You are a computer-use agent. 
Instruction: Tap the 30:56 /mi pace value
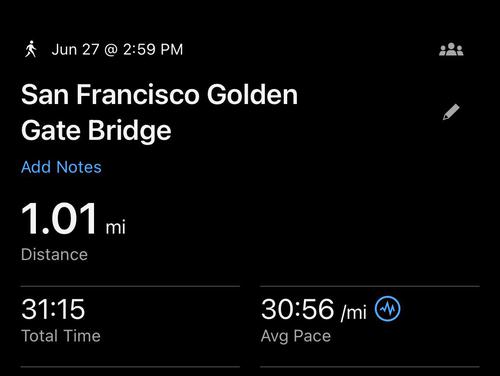[x=314, y=310]
